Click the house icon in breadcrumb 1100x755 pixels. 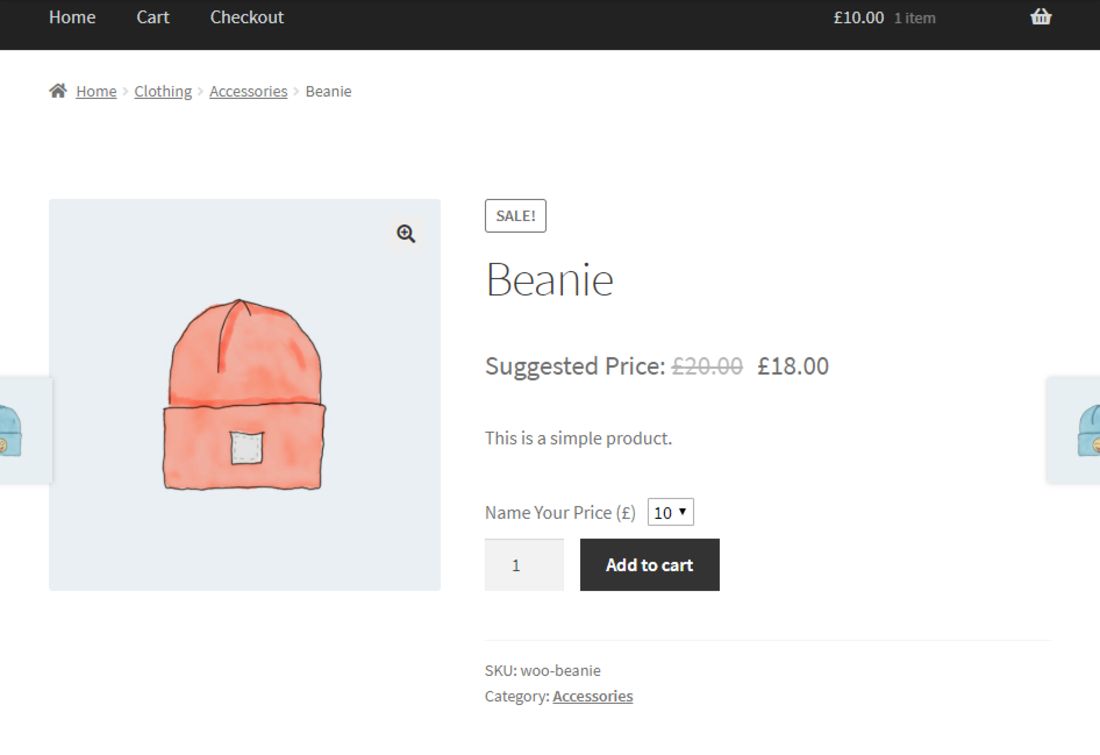tap(58, 91)
